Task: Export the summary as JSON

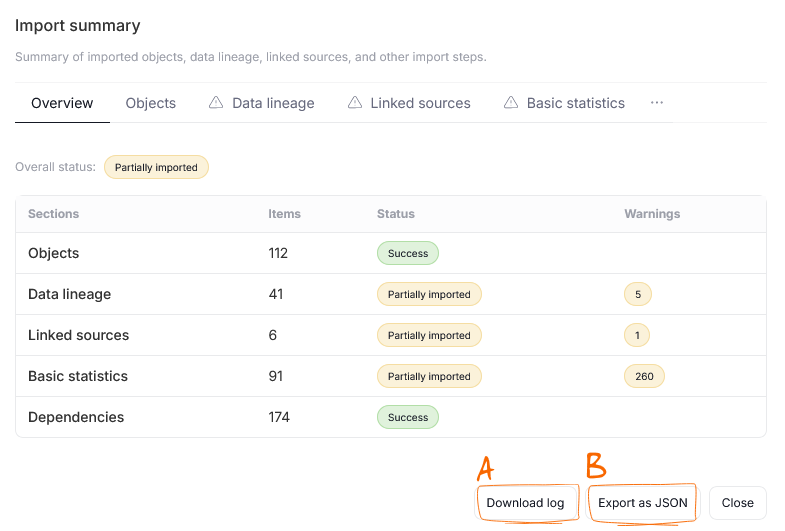Action: (x=643, y=502)
